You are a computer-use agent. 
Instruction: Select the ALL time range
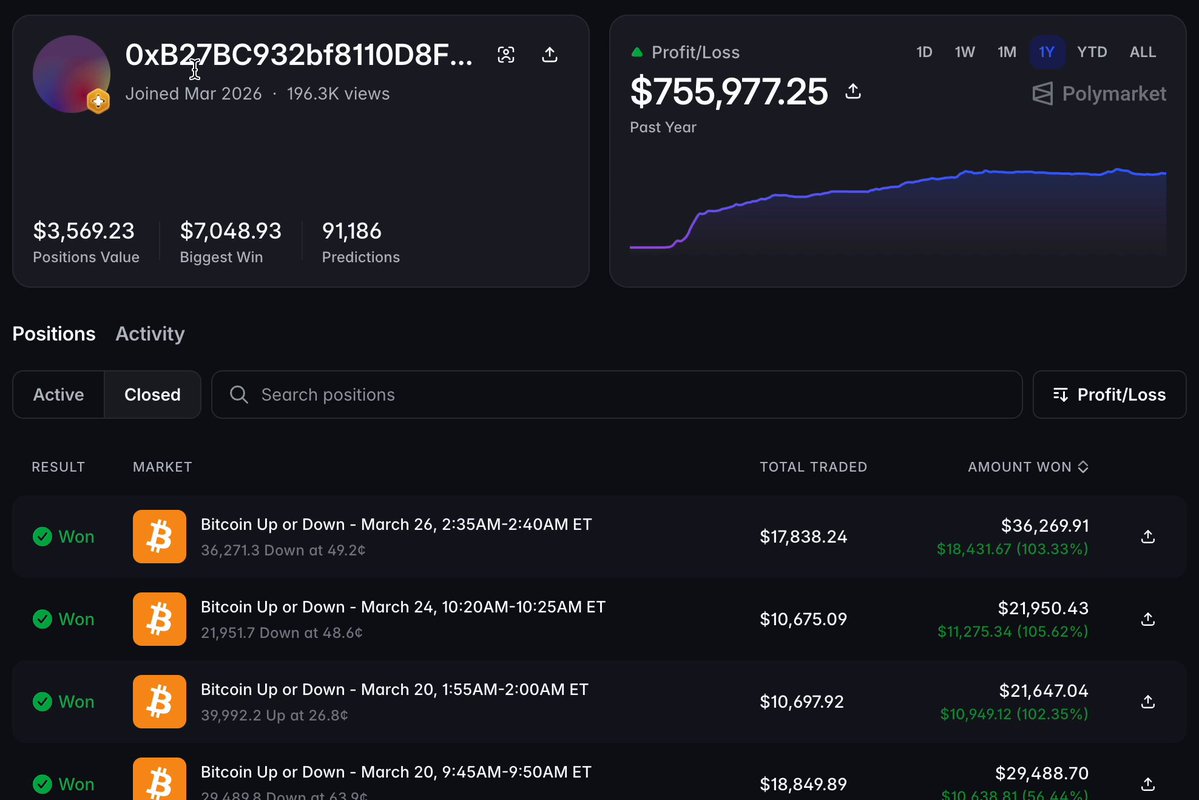coord(1142,52)
